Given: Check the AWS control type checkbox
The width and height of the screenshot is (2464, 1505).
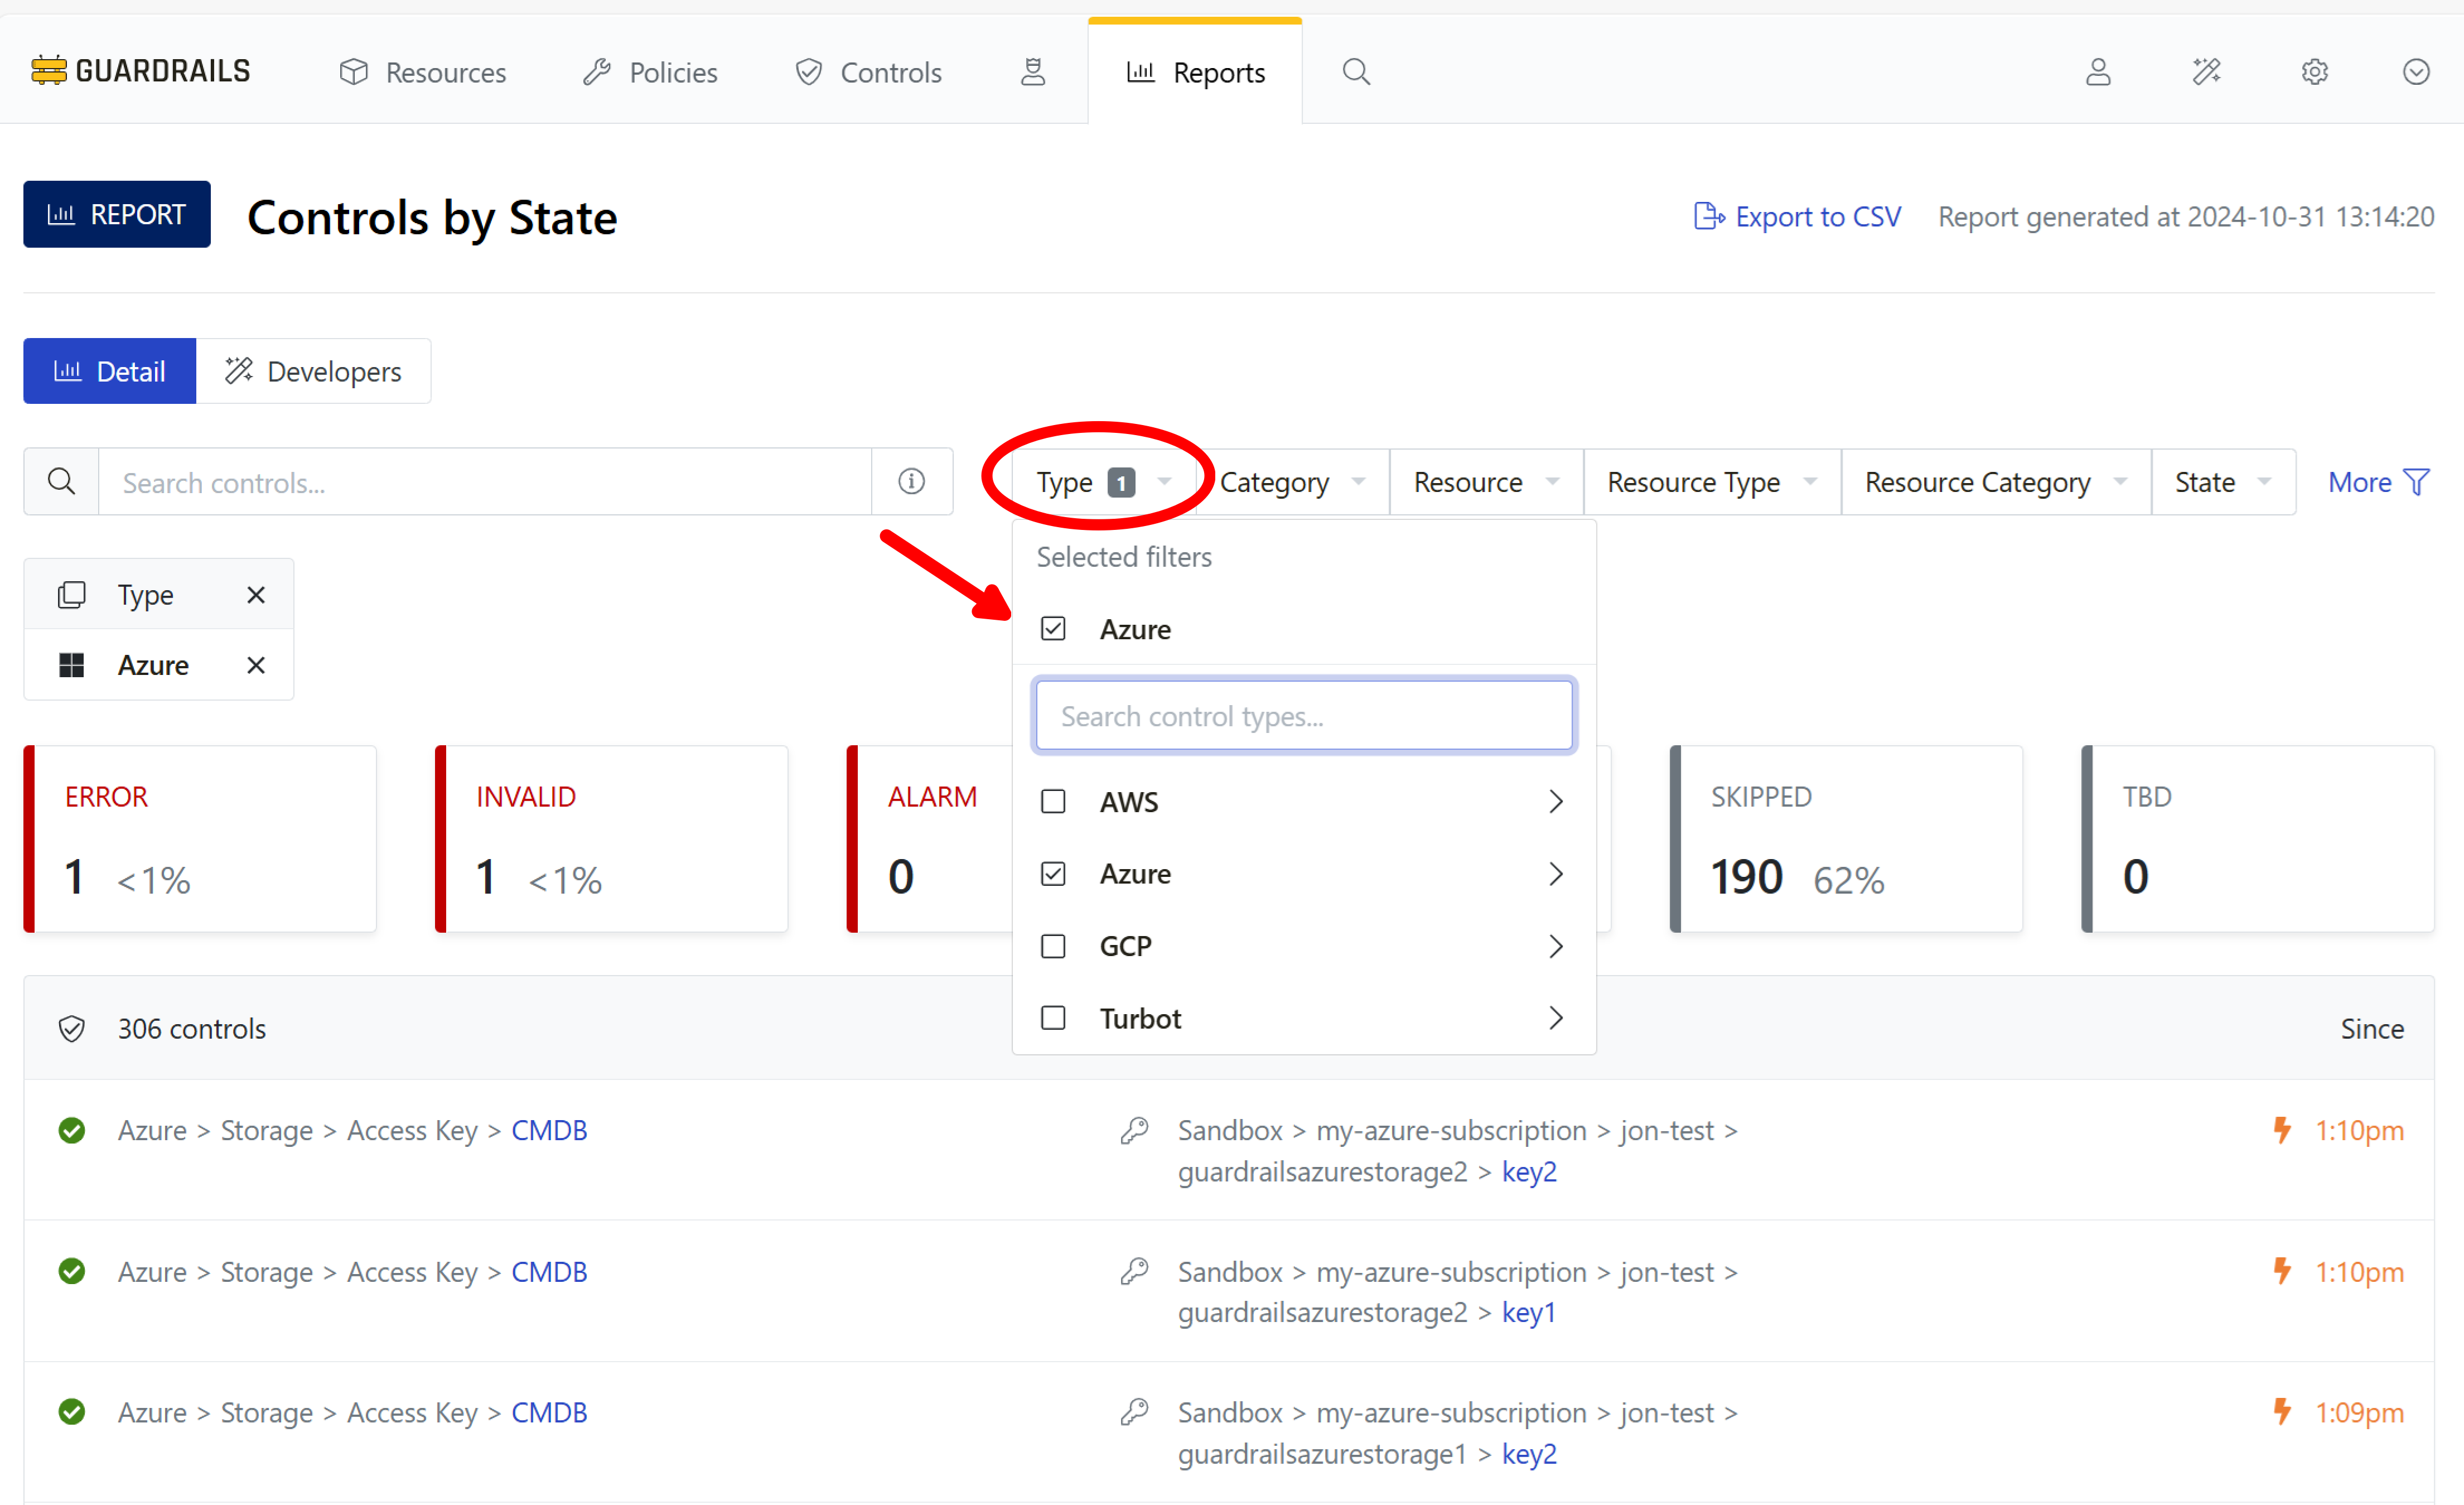Looking at the screenshot, I should (1053, 801).
